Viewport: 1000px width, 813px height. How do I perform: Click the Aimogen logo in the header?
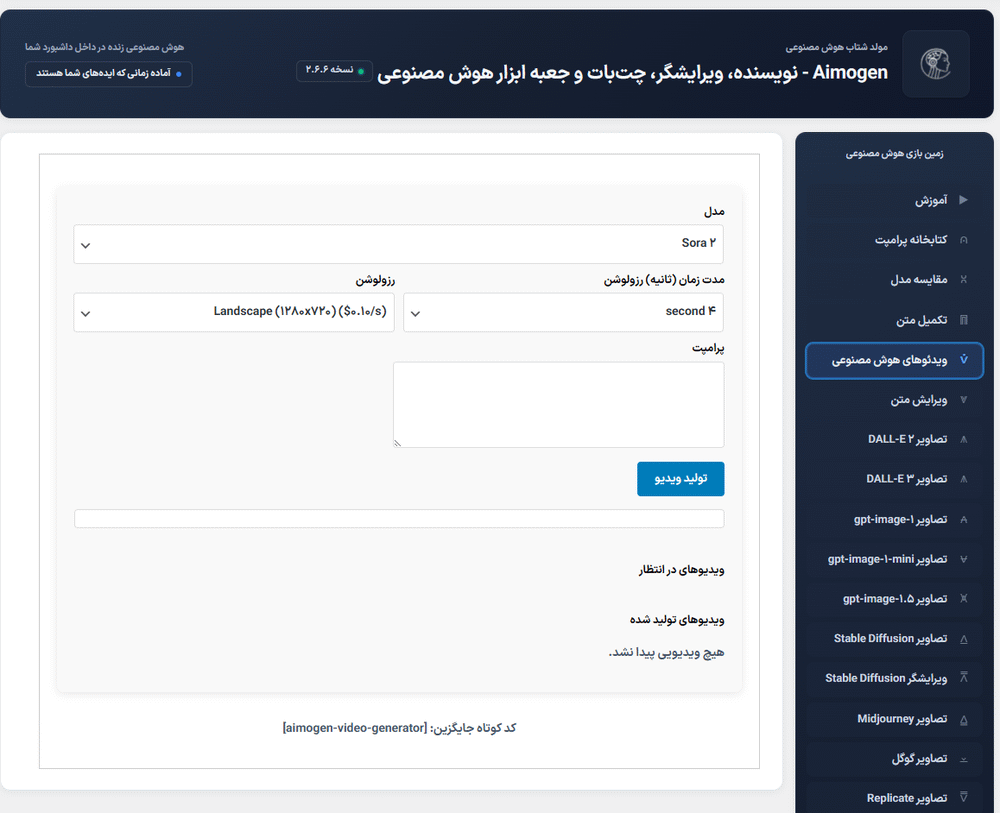tap(936, 64)
